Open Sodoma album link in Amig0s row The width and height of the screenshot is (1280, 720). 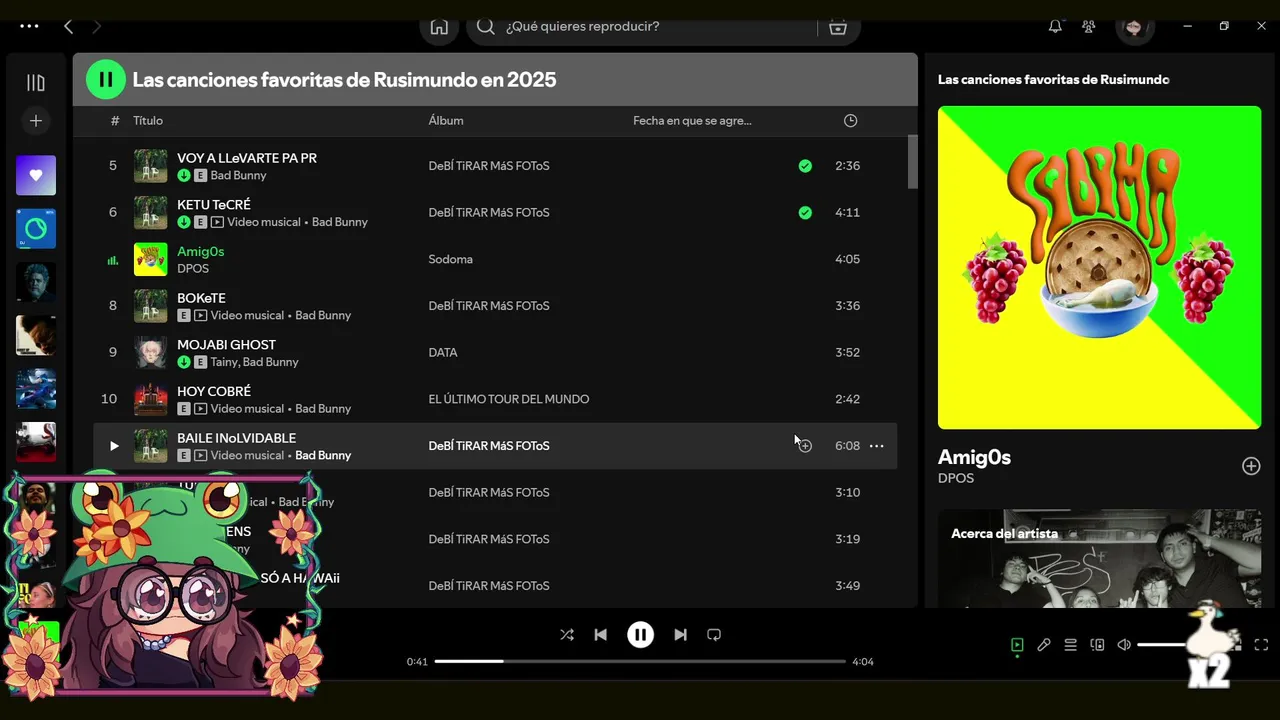click(x=450, y=259)
